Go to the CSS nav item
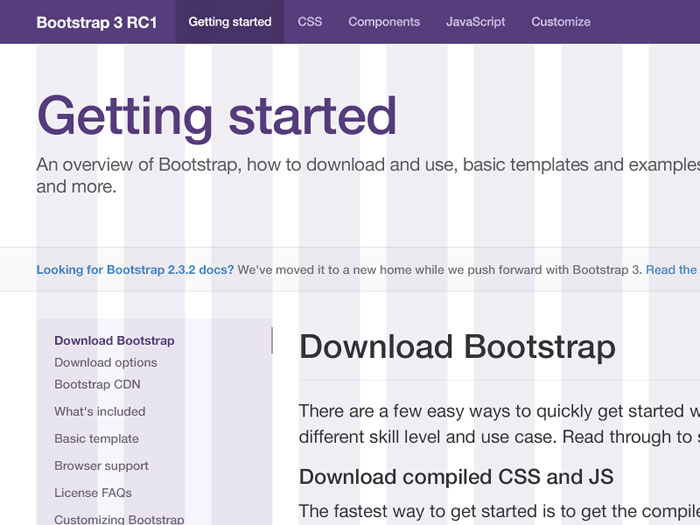Screen dimensions: 700x525 coord(310,22)
